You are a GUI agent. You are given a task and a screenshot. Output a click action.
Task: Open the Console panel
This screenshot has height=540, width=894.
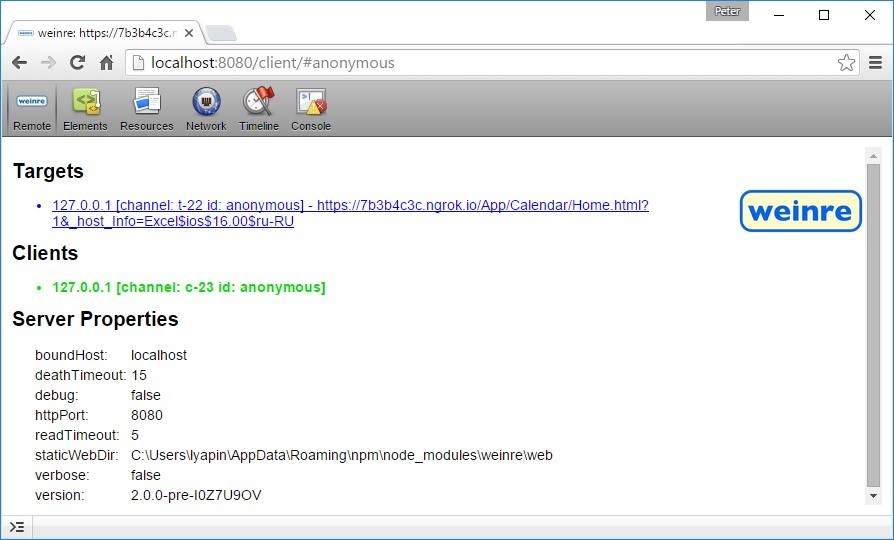[311, 109]
